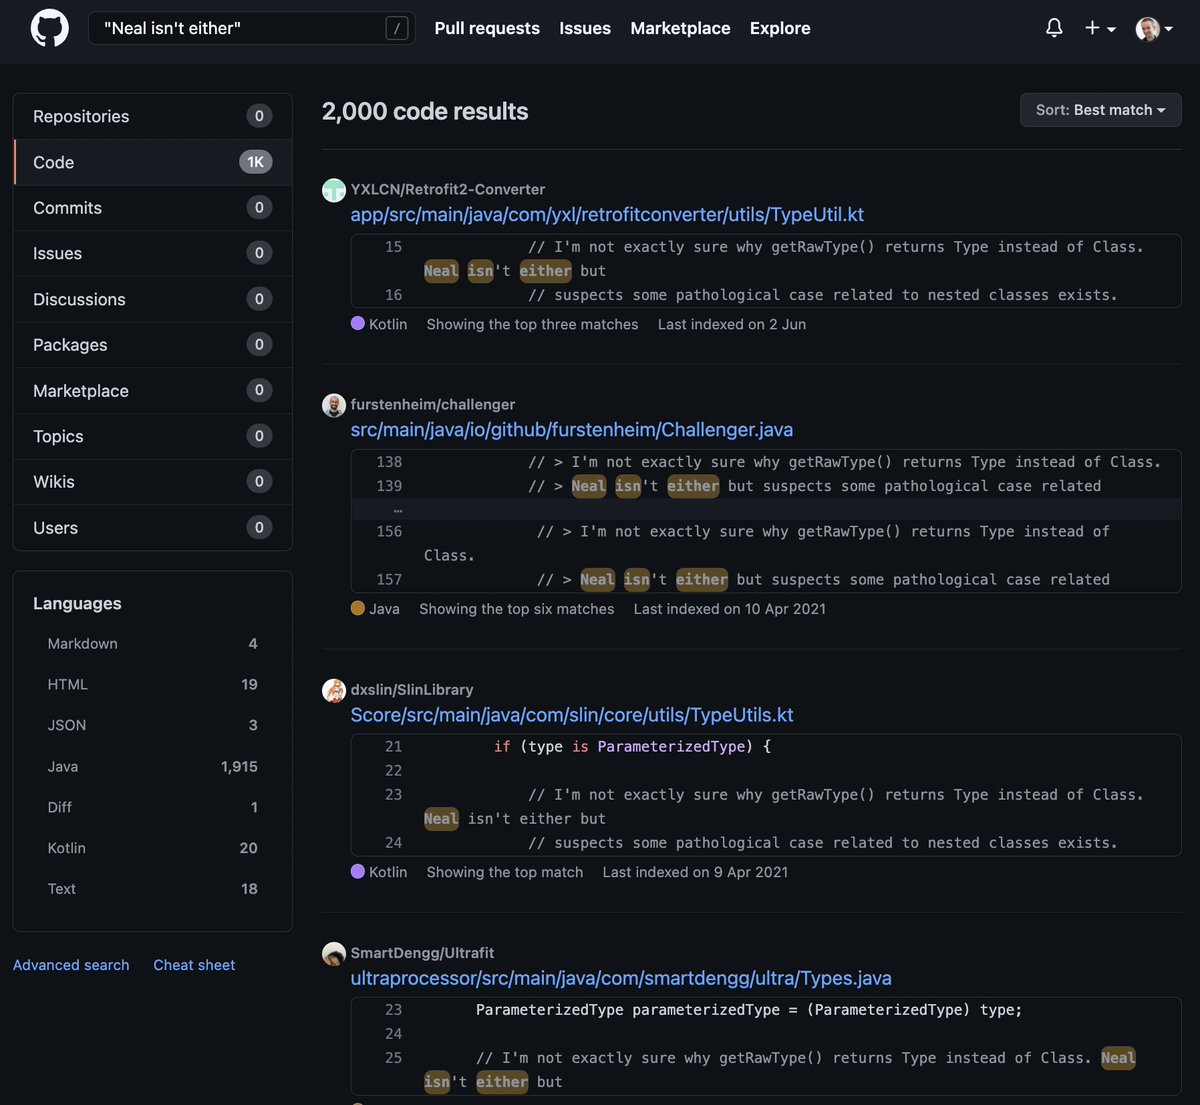Screen dimensions: 1200x1105
Task: Filter results by Markdown language
Action: [x=152, y=644]
